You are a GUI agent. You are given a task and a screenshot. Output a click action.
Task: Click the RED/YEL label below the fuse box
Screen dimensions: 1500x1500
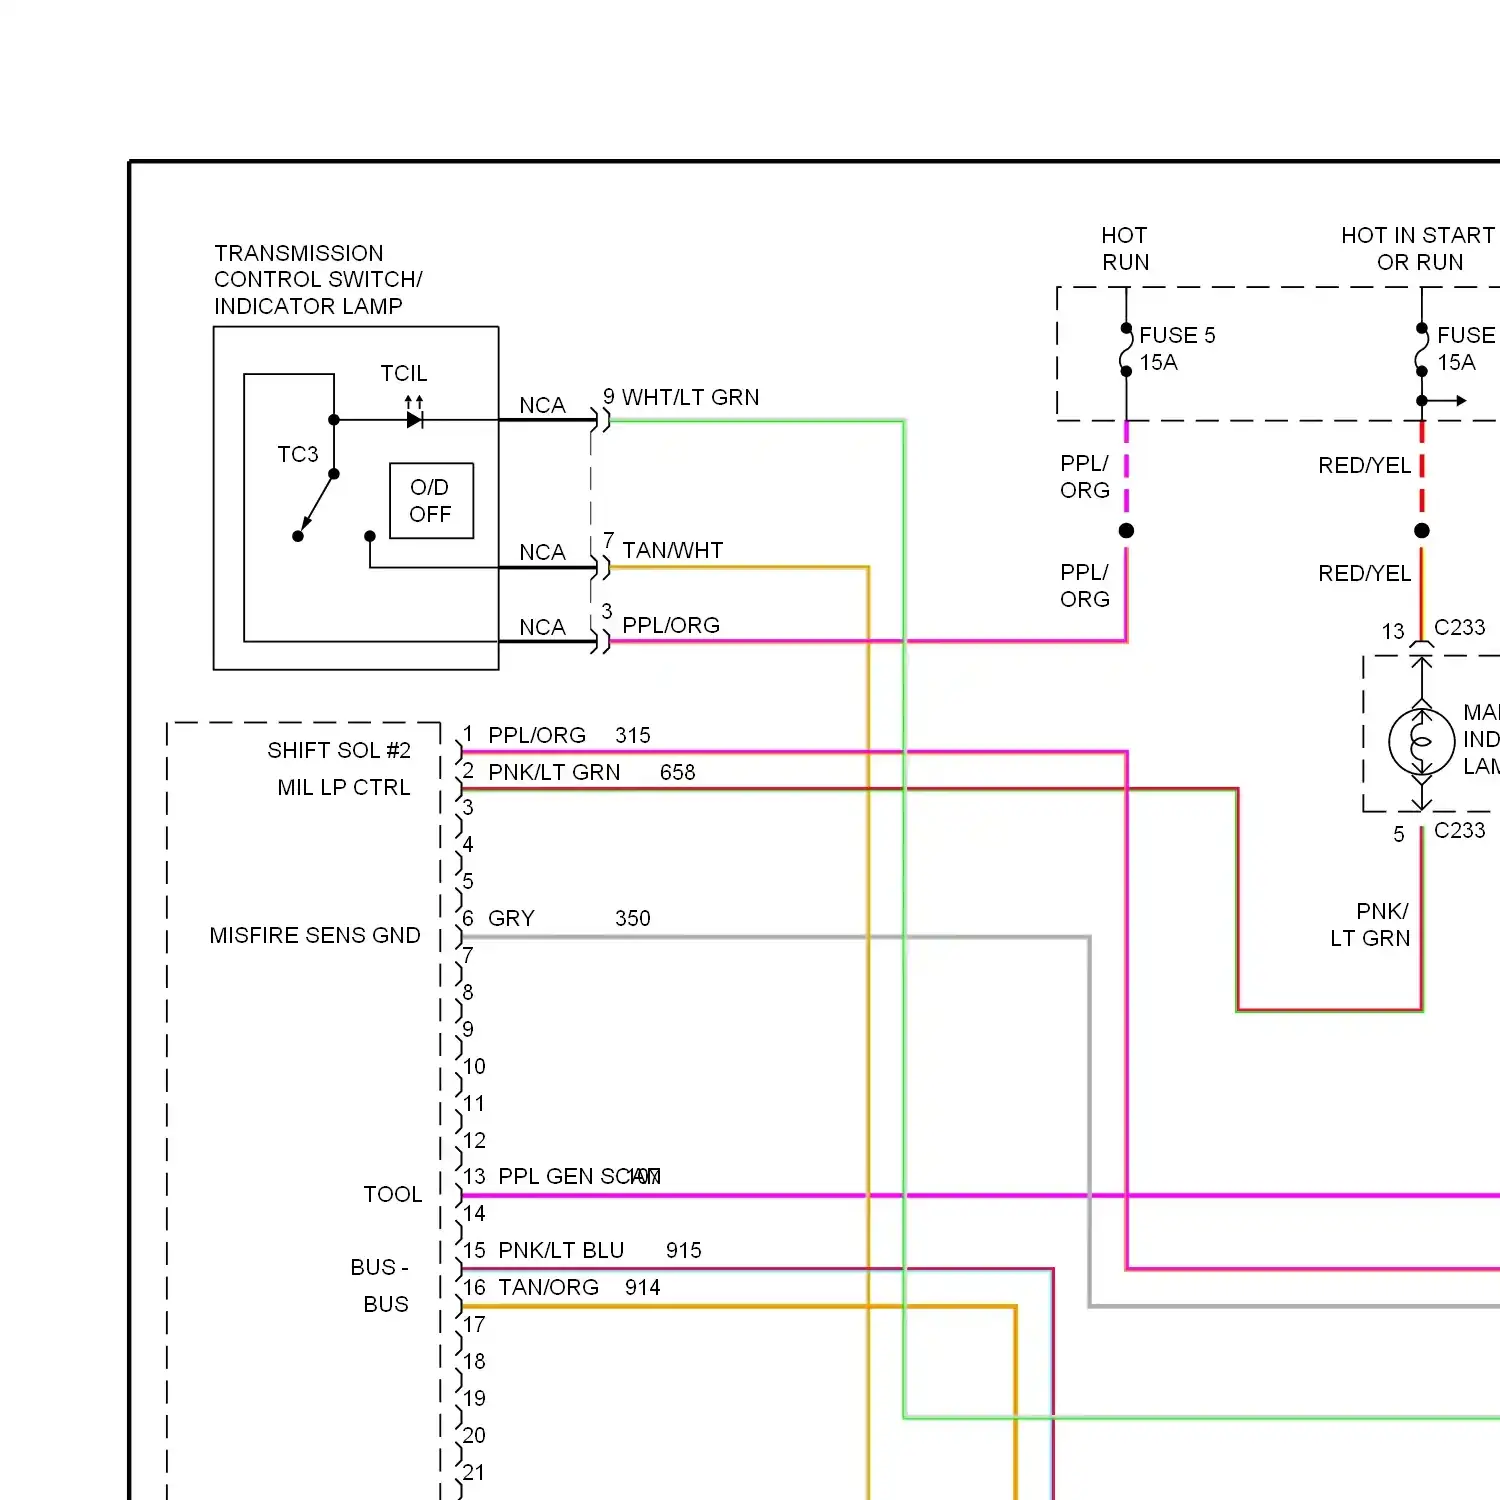tap(1364, 465)
